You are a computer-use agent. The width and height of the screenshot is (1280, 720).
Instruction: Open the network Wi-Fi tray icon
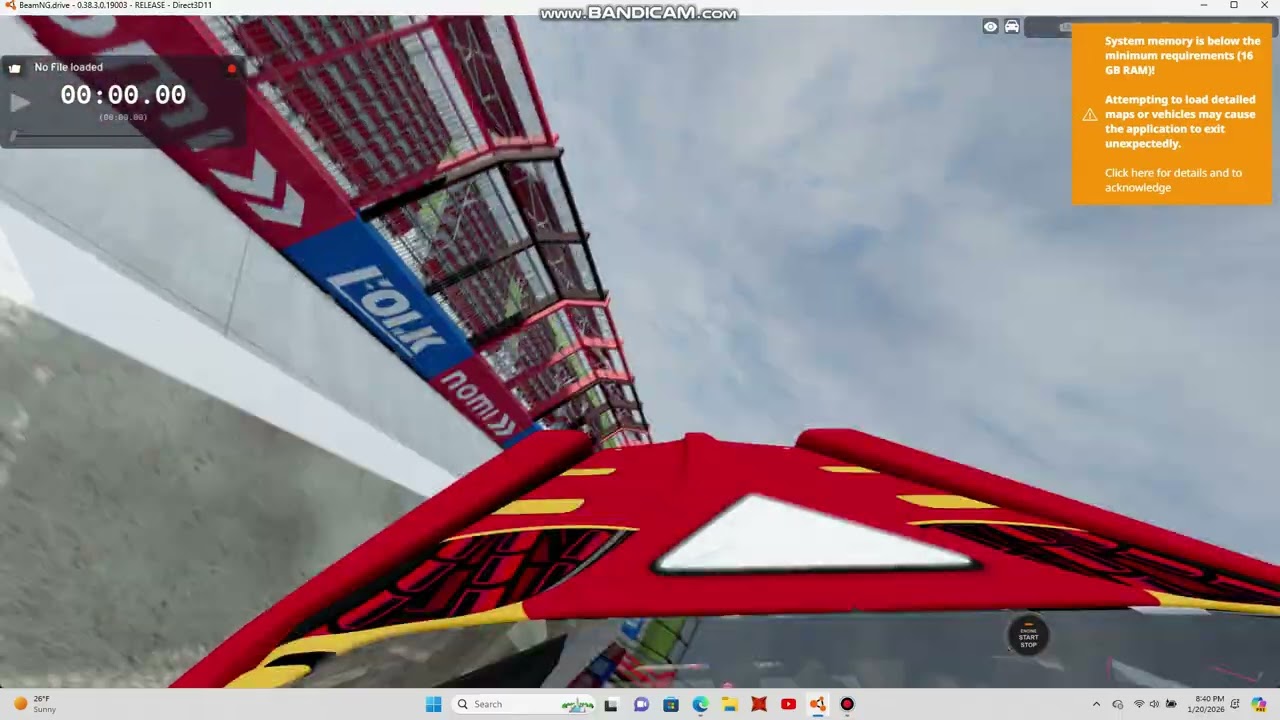pos(1138,704)
